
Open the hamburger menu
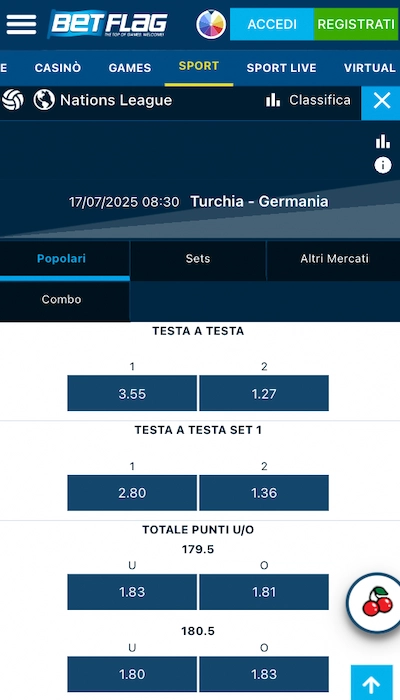pos(21,24)
